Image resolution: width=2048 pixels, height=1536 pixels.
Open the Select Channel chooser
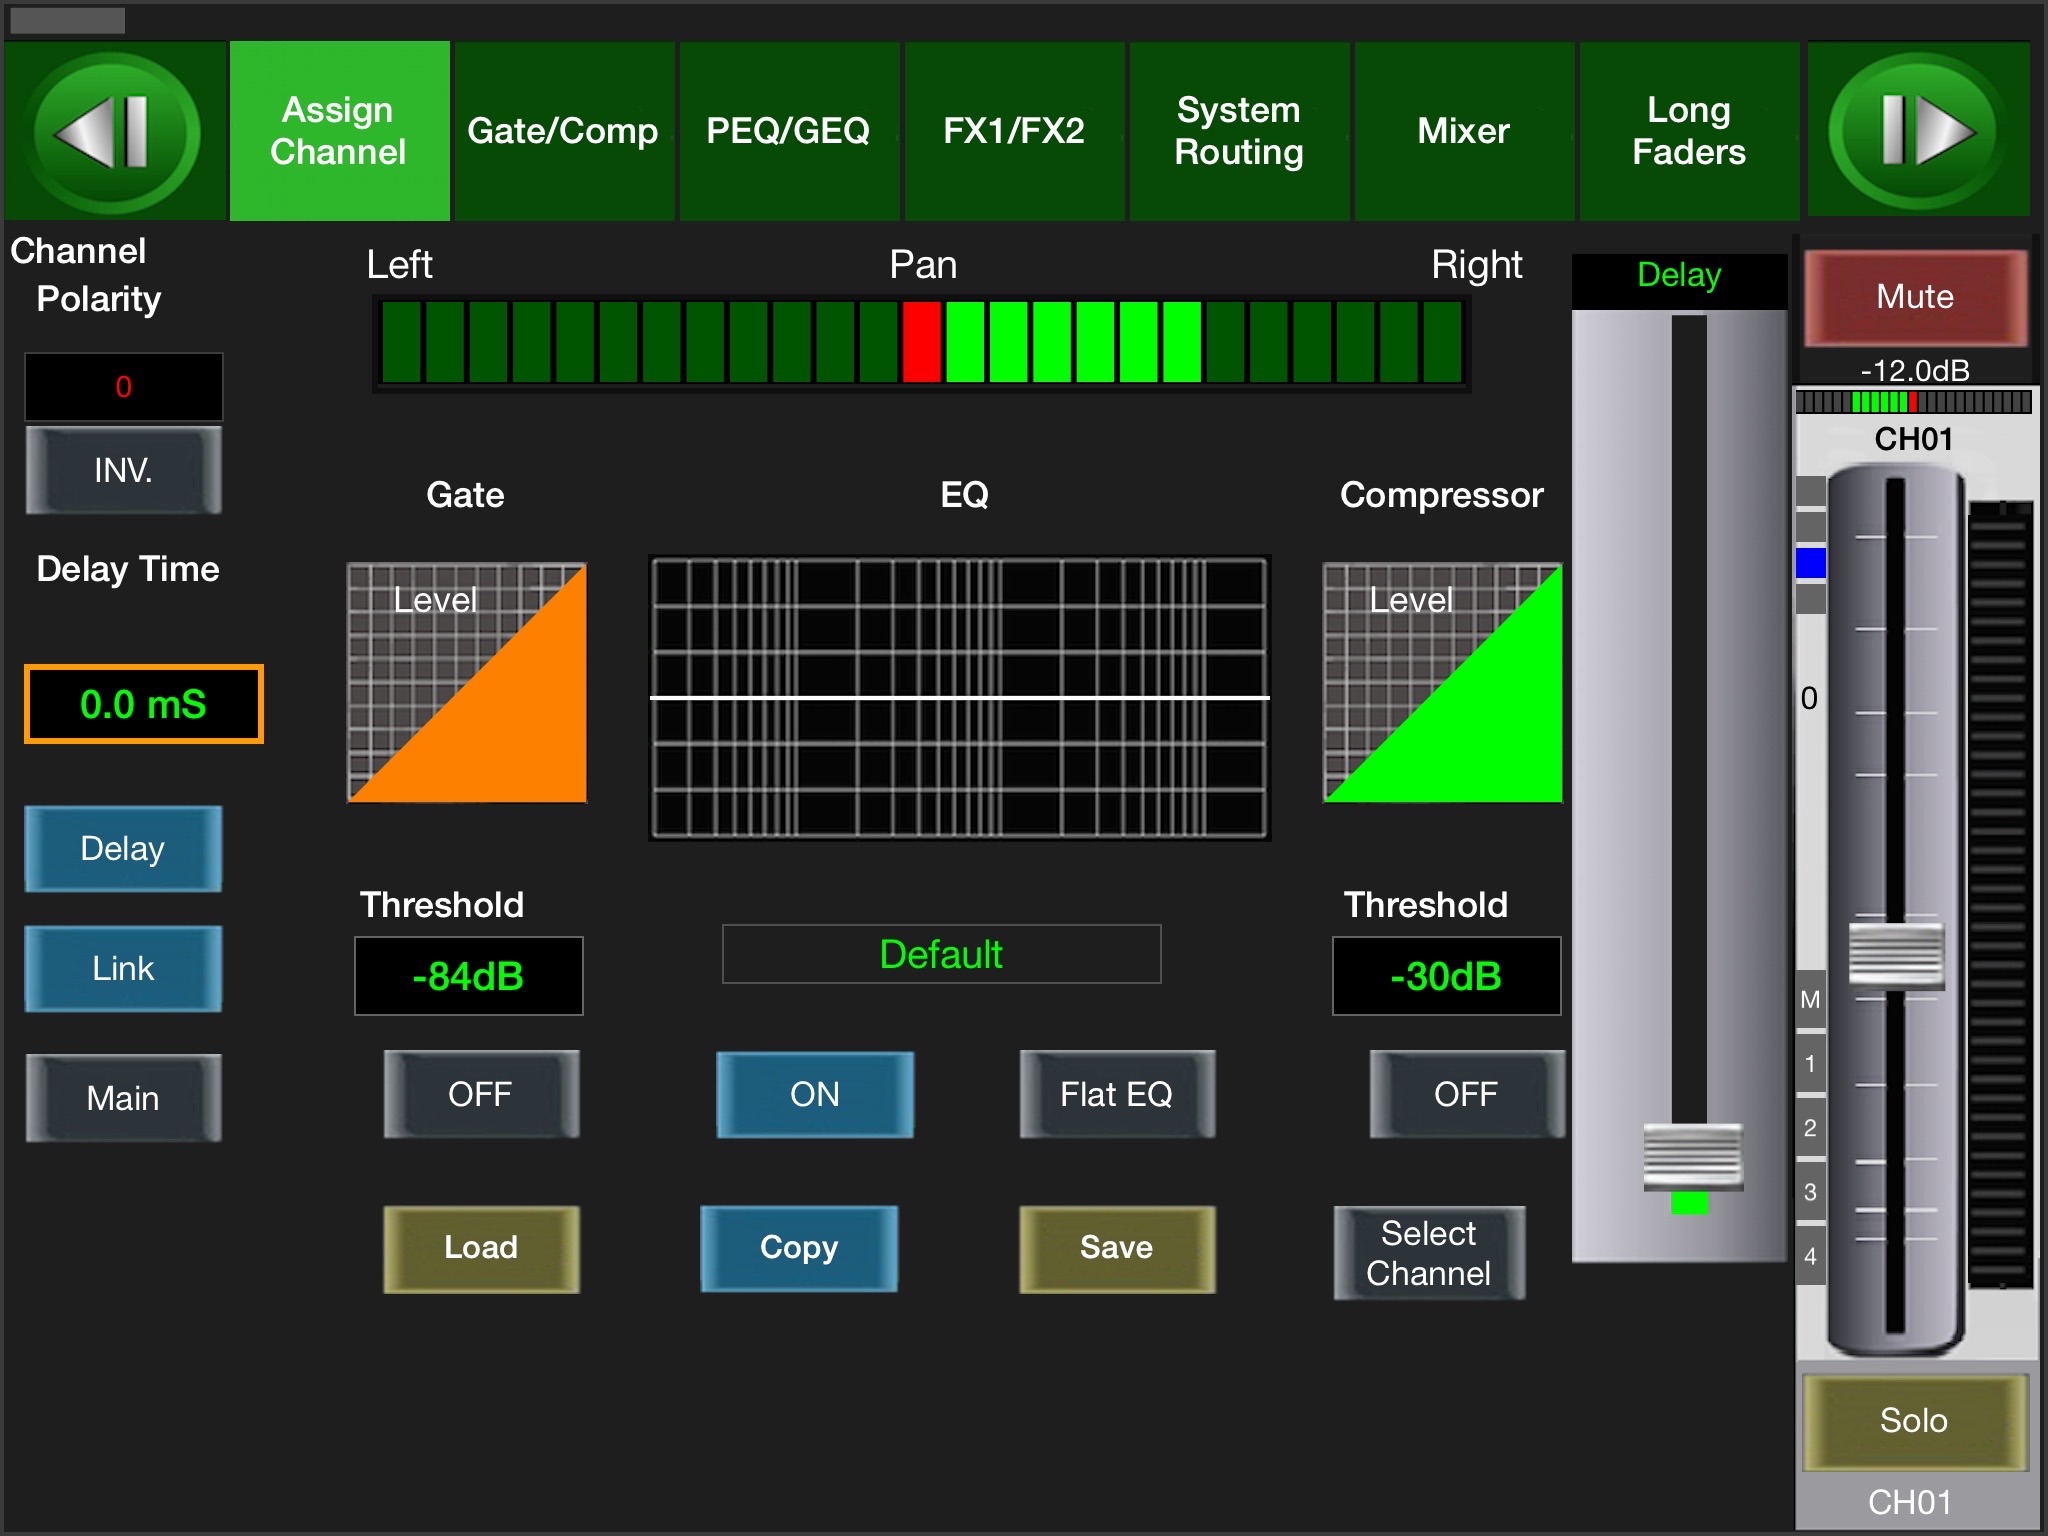coord(1428,1253)
